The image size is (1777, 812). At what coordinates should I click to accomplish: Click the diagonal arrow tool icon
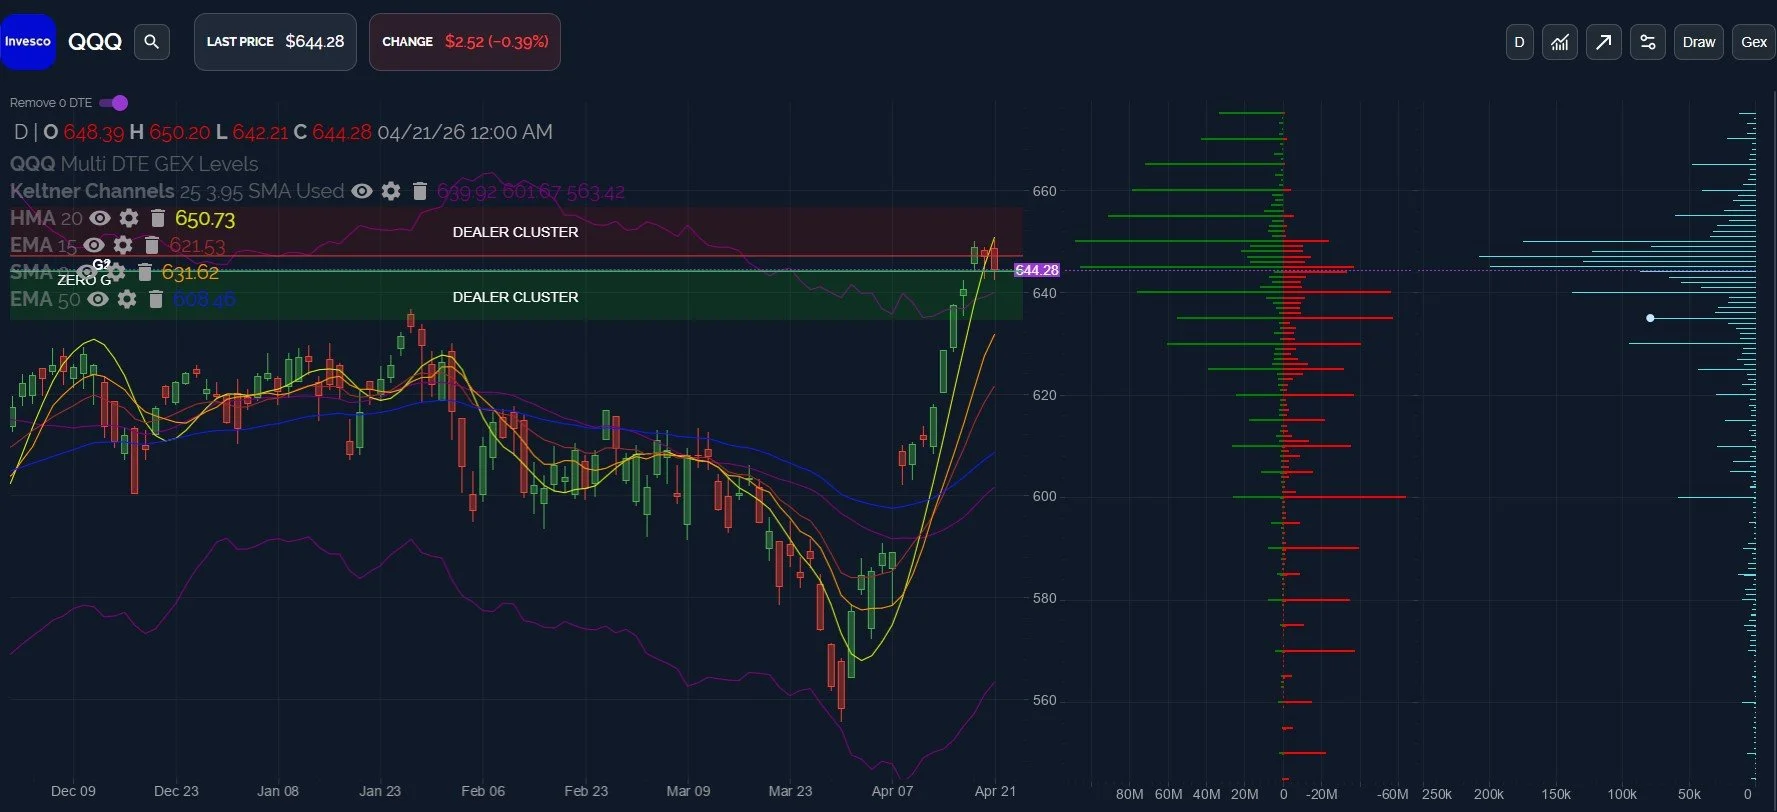point(1603,42)
